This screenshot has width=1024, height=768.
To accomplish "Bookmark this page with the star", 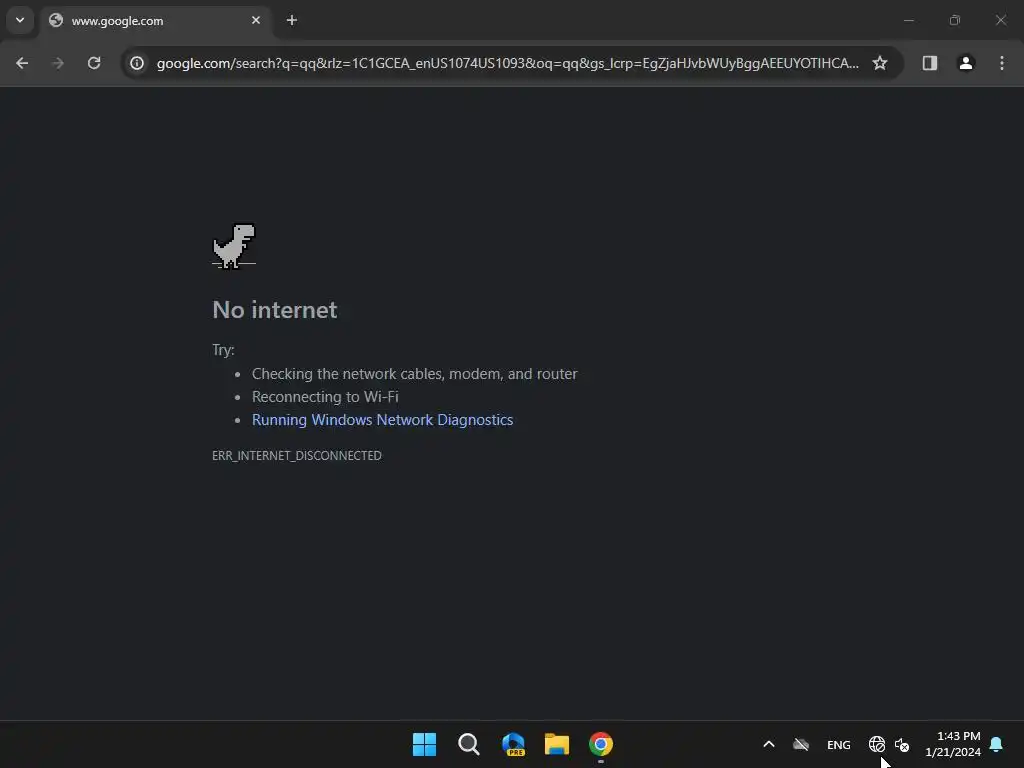I will [880, 63].
